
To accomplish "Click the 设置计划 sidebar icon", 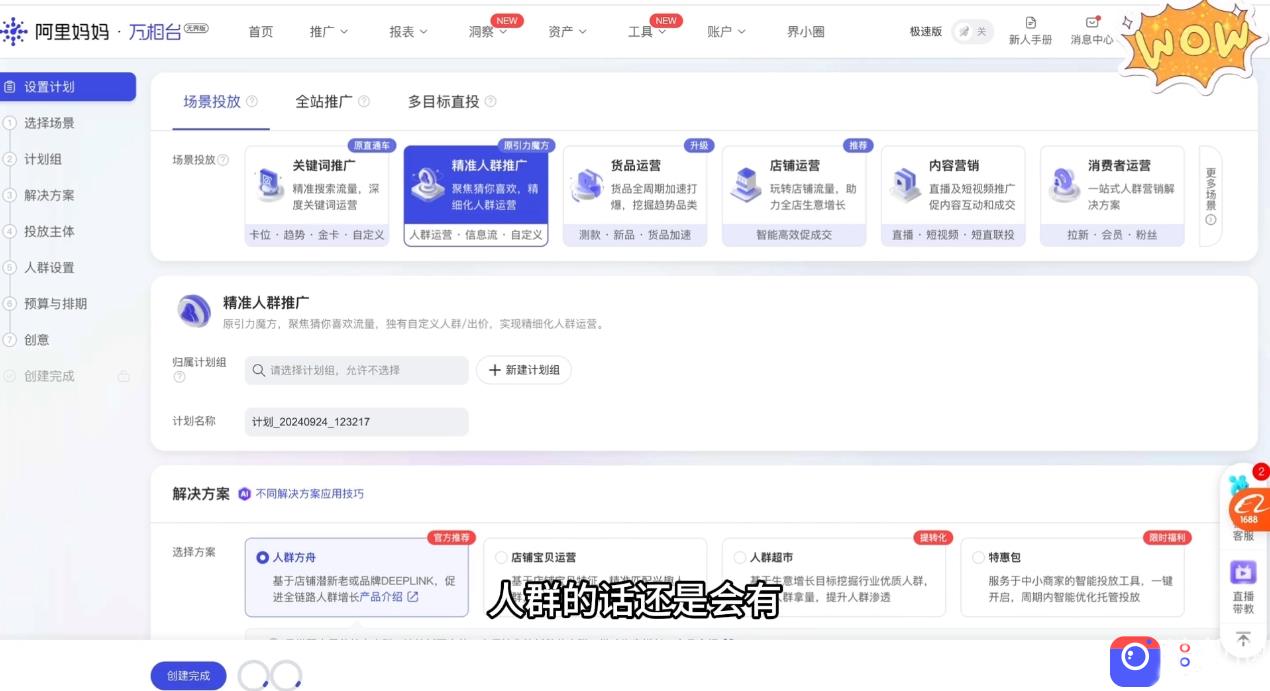I will click(x=11, y=87).
